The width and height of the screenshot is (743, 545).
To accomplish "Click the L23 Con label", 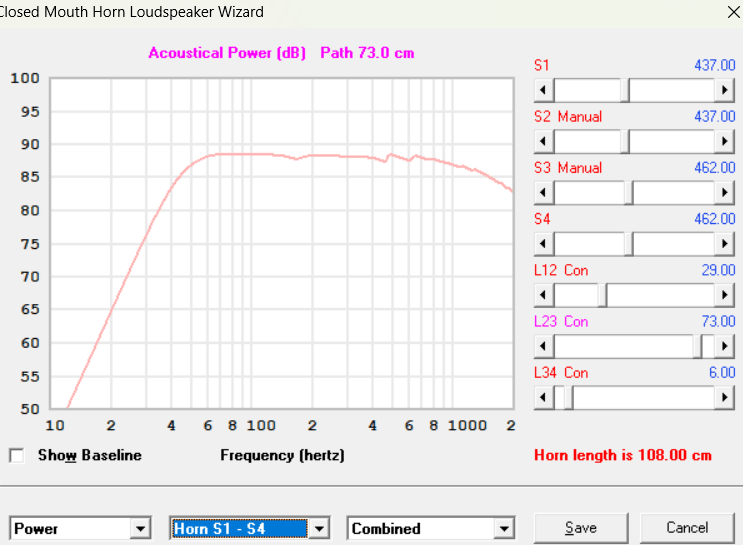I will coord(561,321).
